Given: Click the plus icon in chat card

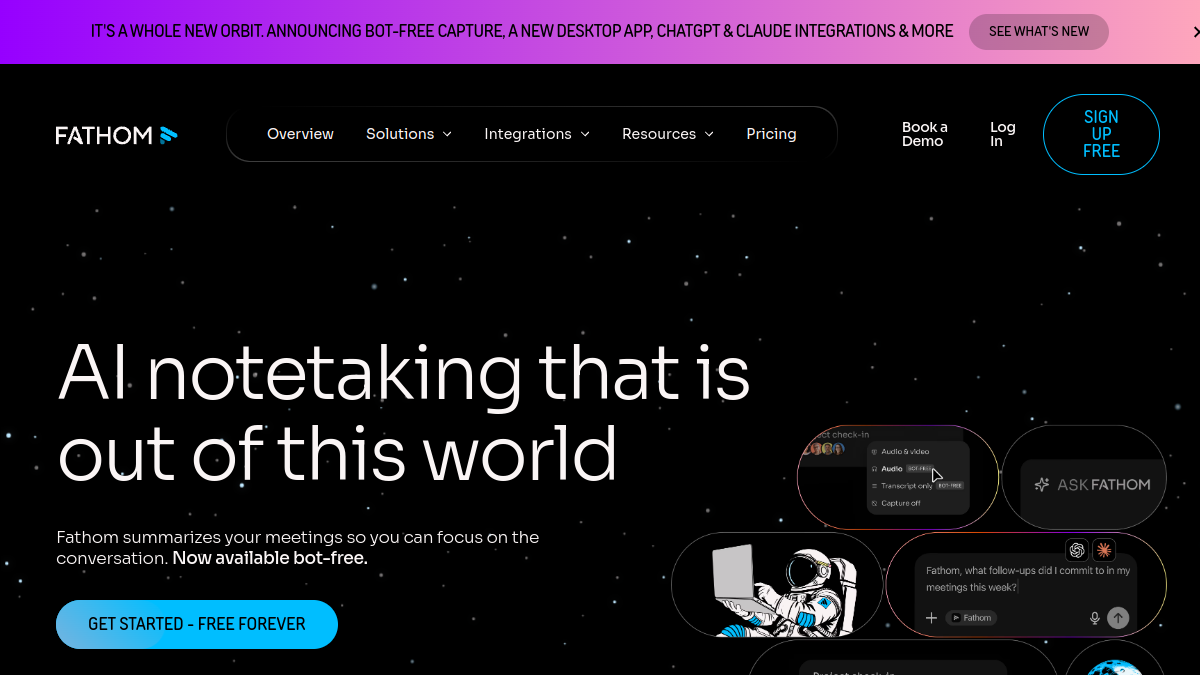Looking at the screenshot, I should coord(931,618).
